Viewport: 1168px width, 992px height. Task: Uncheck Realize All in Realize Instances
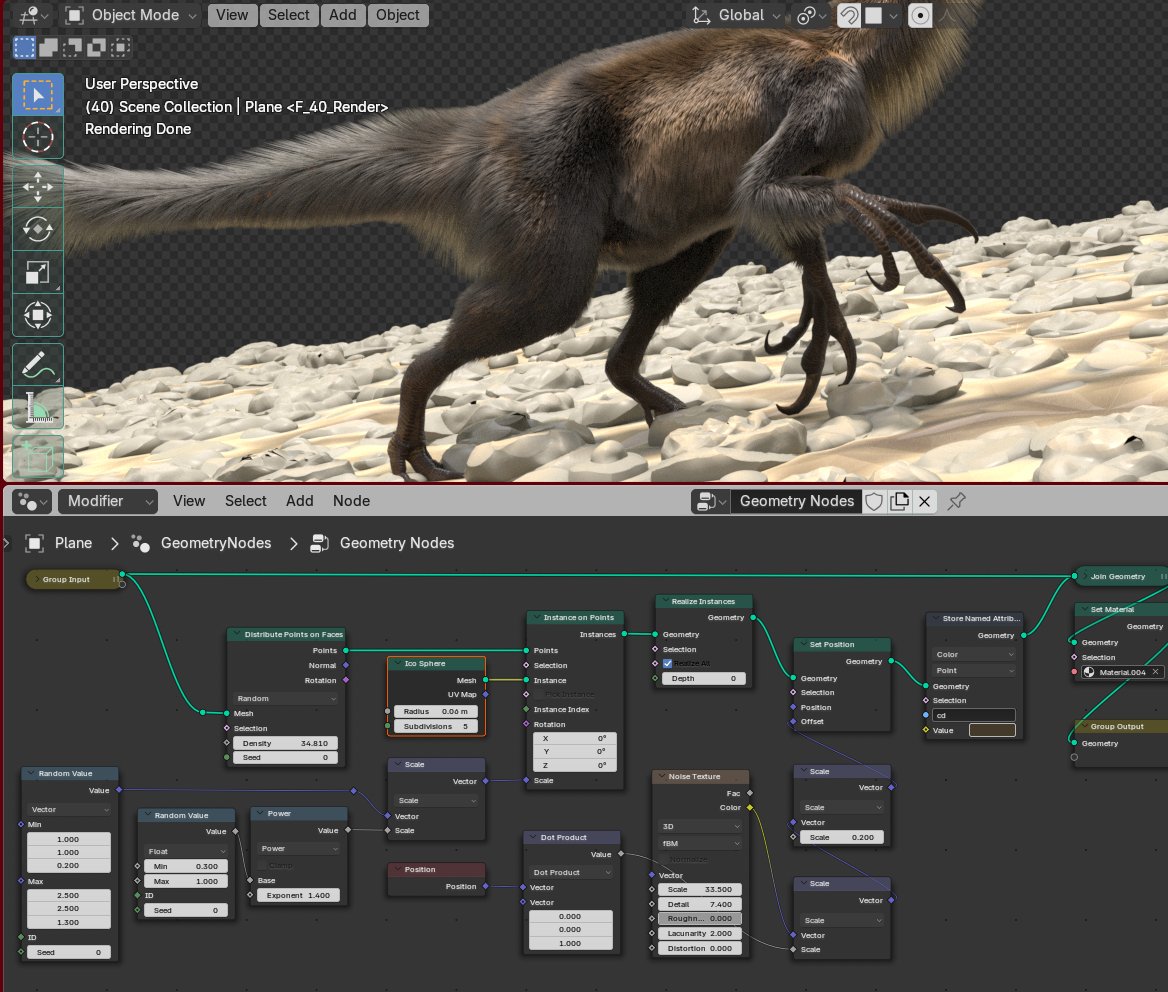pos(667,664)
